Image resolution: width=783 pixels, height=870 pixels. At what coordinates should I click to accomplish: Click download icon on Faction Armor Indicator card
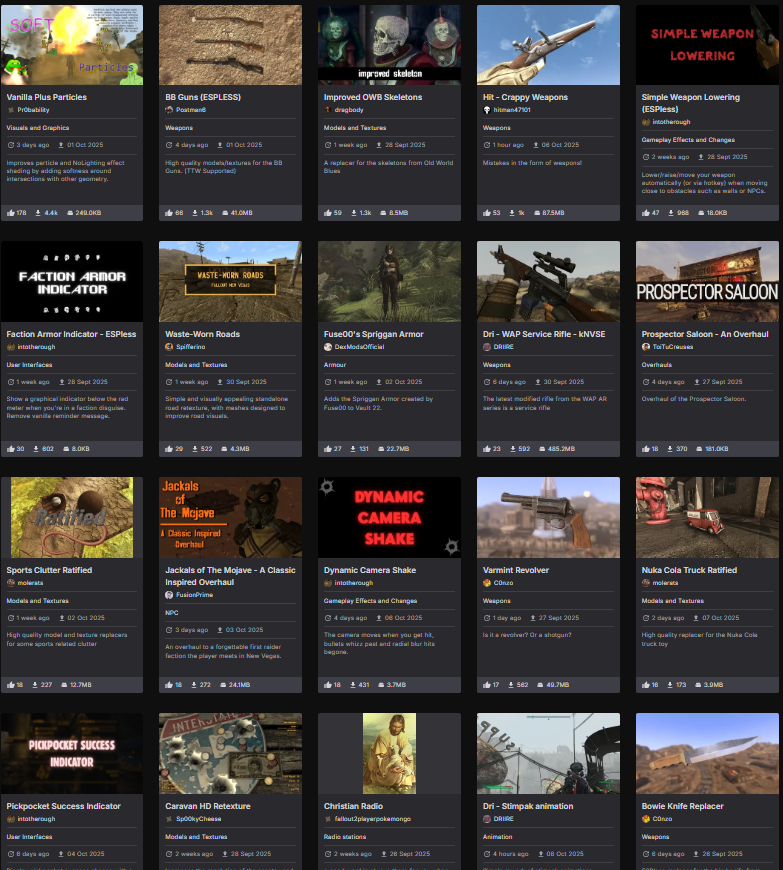point(36,448)
